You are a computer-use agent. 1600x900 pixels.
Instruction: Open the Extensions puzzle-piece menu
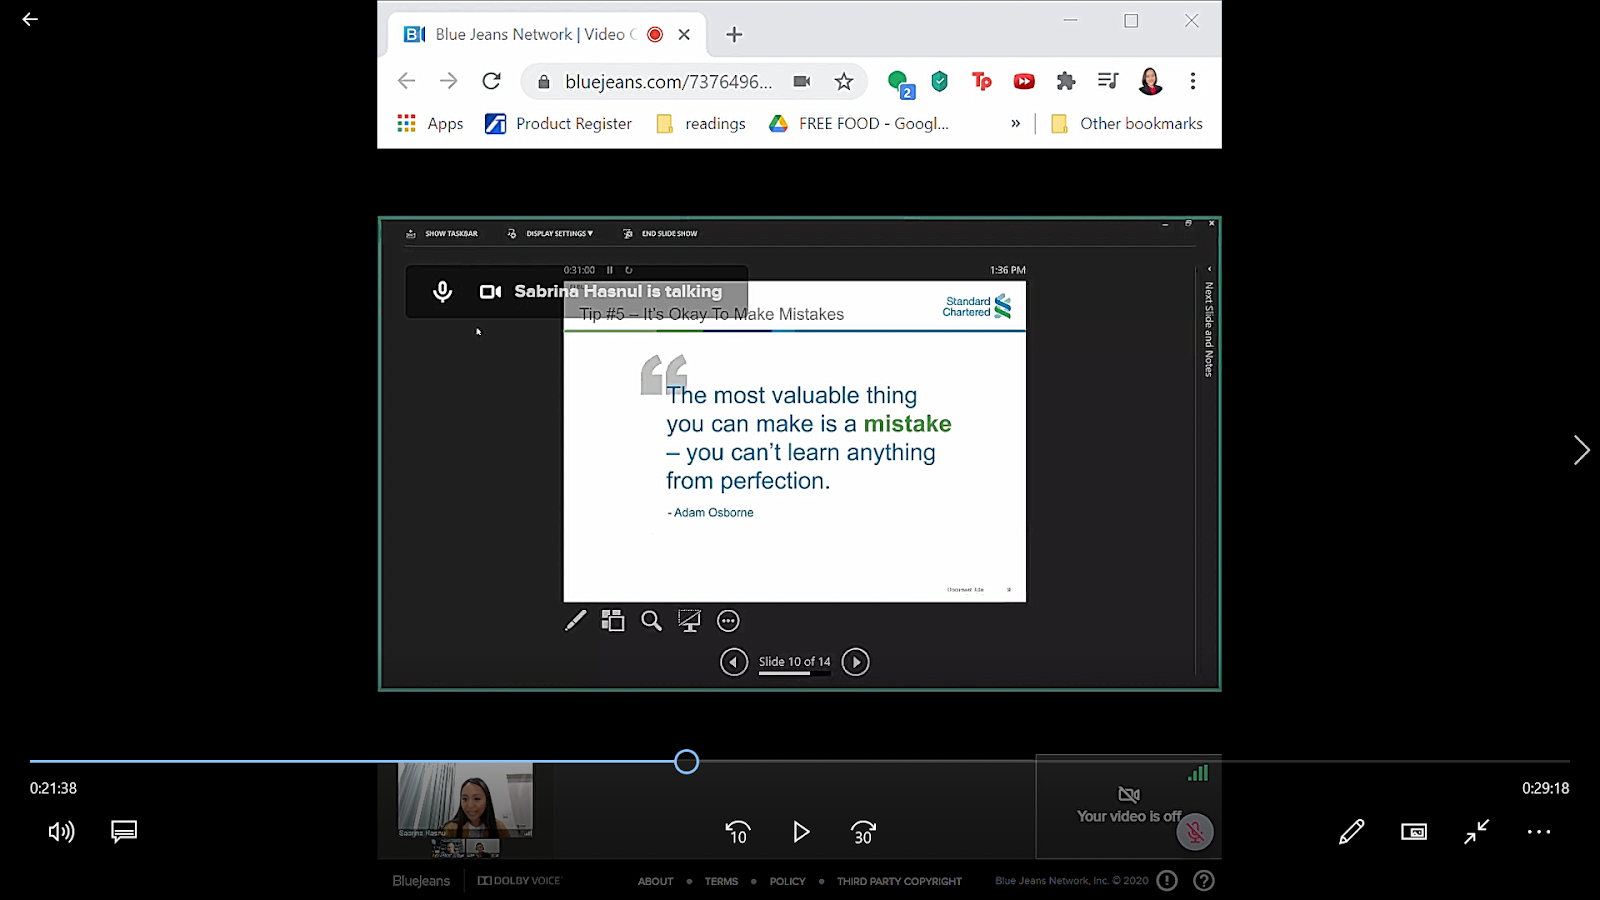[1066, 82]
